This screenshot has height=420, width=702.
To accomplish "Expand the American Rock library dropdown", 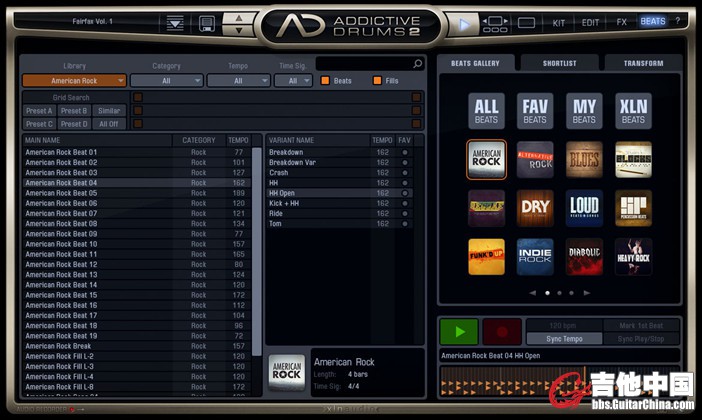I will 74,80.
